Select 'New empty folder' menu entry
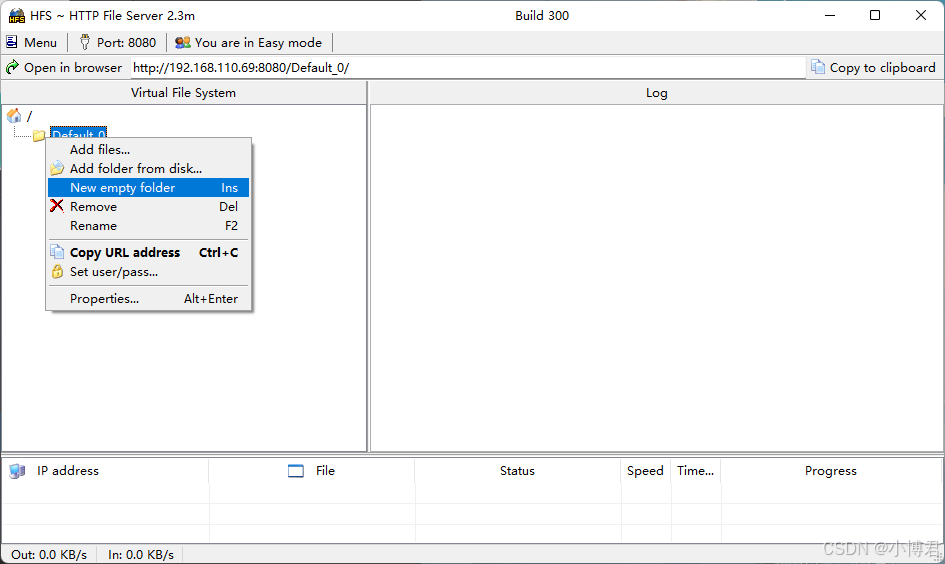Screen dimensions: 945x564 148,187
